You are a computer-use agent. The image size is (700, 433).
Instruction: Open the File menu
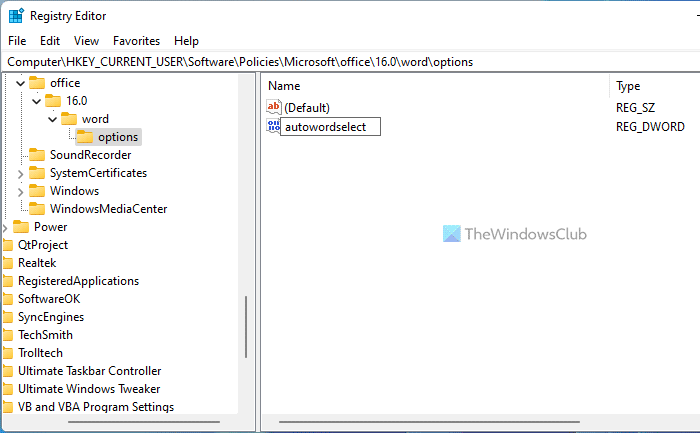coord(17,41)
